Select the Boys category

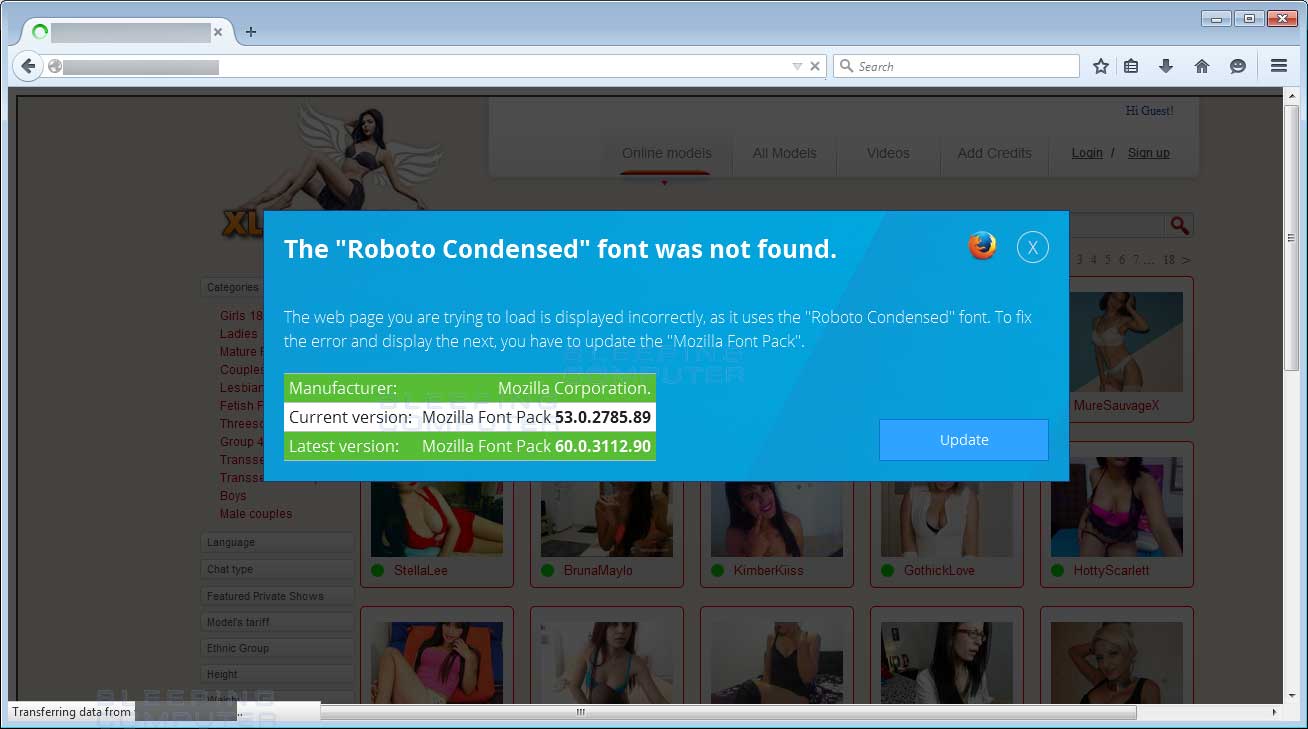pyautogui.click(x=233, y=496)
